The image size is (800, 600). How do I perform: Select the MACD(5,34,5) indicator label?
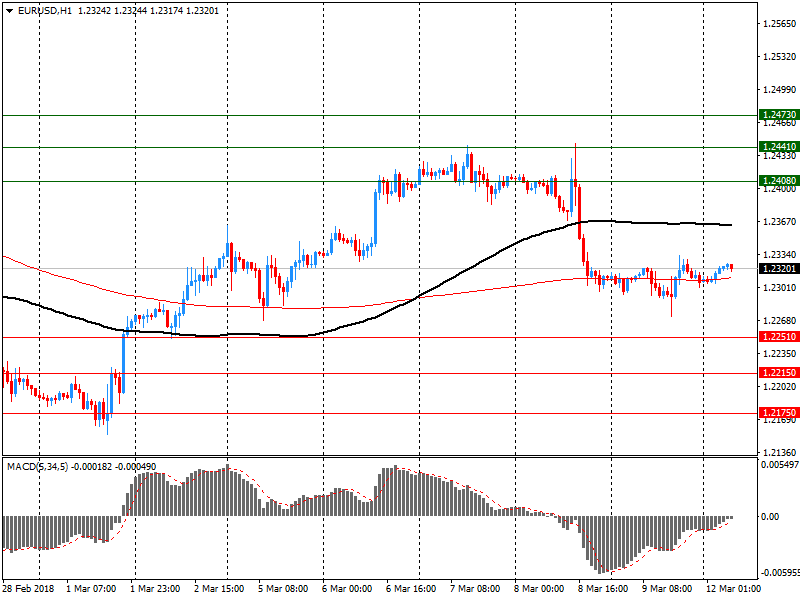click(x=38, y=467)
